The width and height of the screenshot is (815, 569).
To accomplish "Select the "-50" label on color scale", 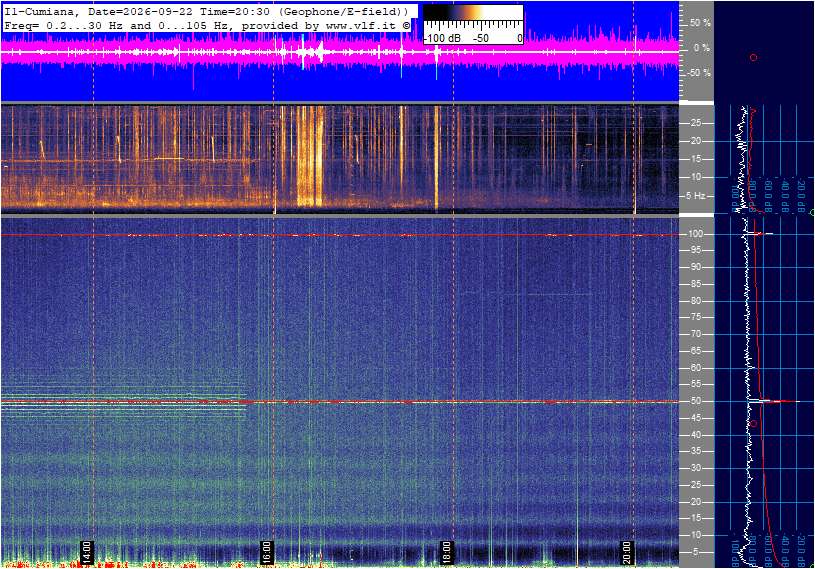I will (481, 38).
